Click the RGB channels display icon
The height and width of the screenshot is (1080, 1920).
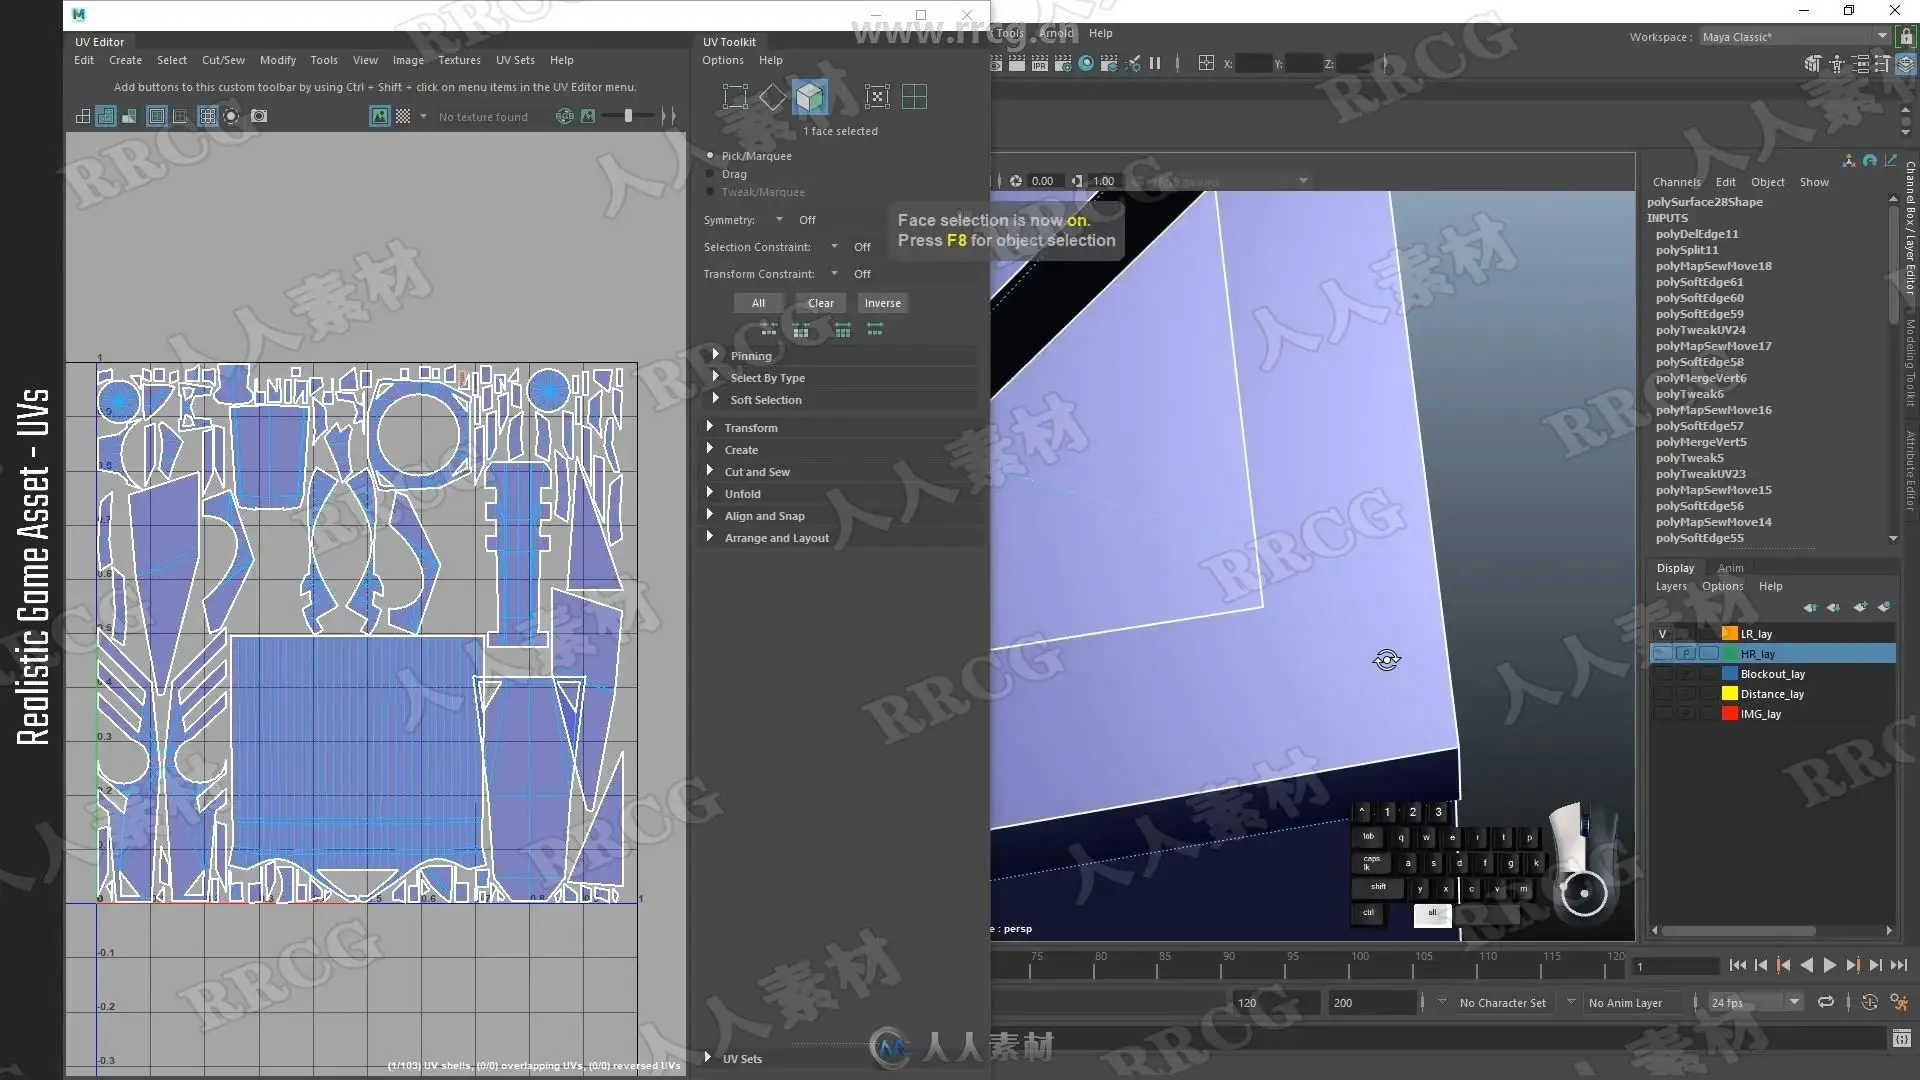[x=565, y=116]
